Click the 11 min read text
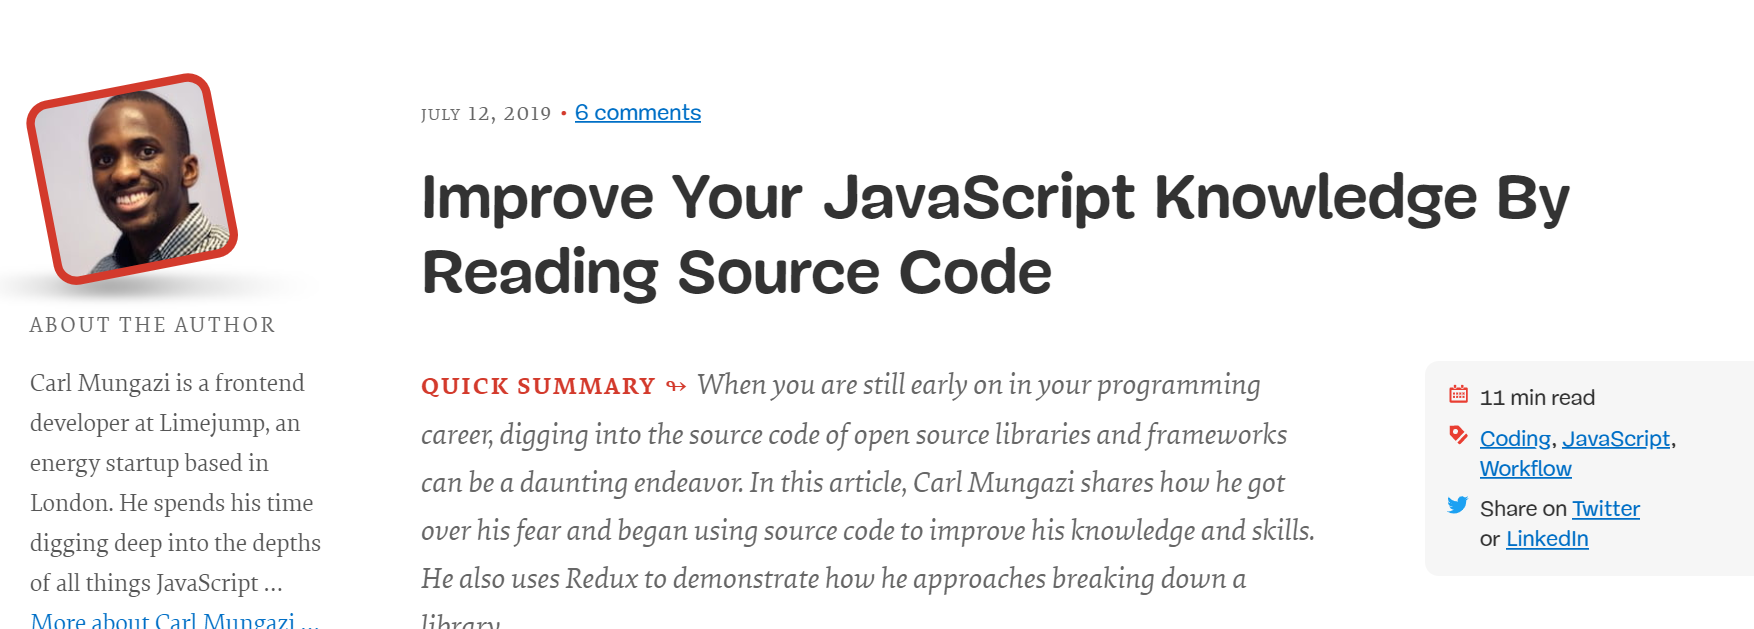This screenshot has height=629, width=1754. coord(1537,398)
